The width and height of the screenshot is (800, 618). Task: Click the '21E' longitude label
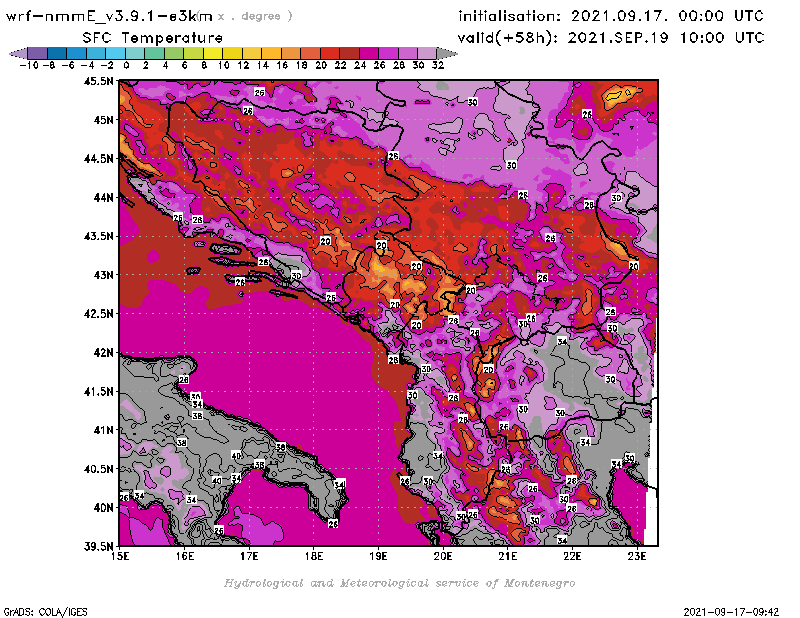click(508, 556)
